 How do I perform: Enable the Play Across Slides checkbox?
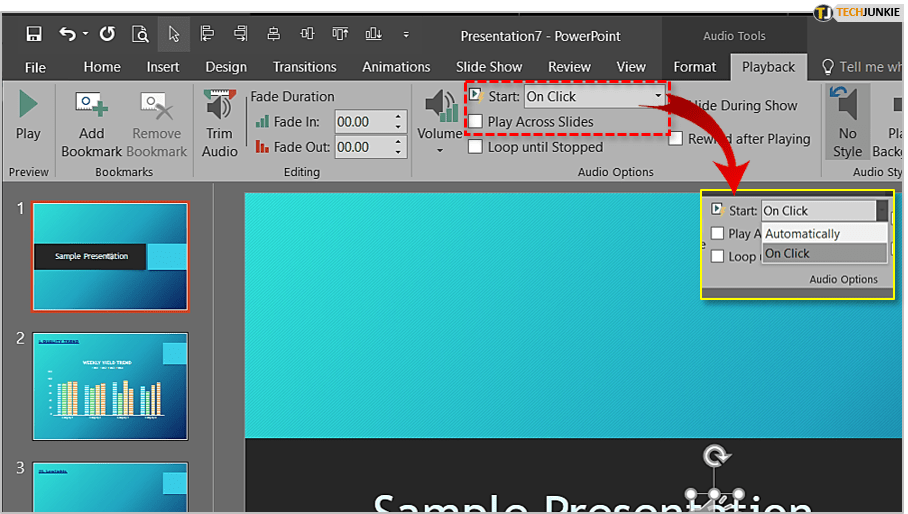[x=476, y=122]
